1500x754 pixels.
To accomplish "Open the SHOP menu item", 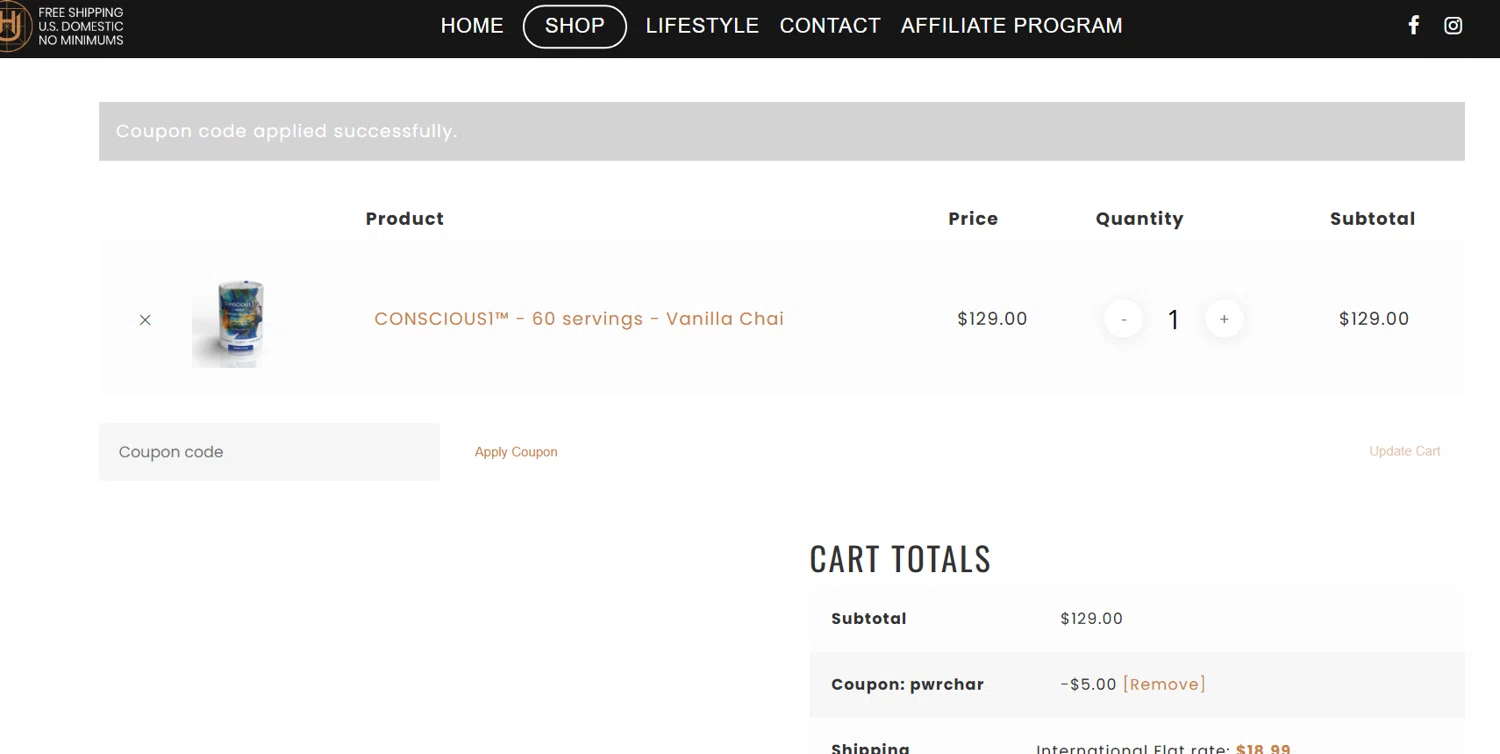I will pos(575,26).
